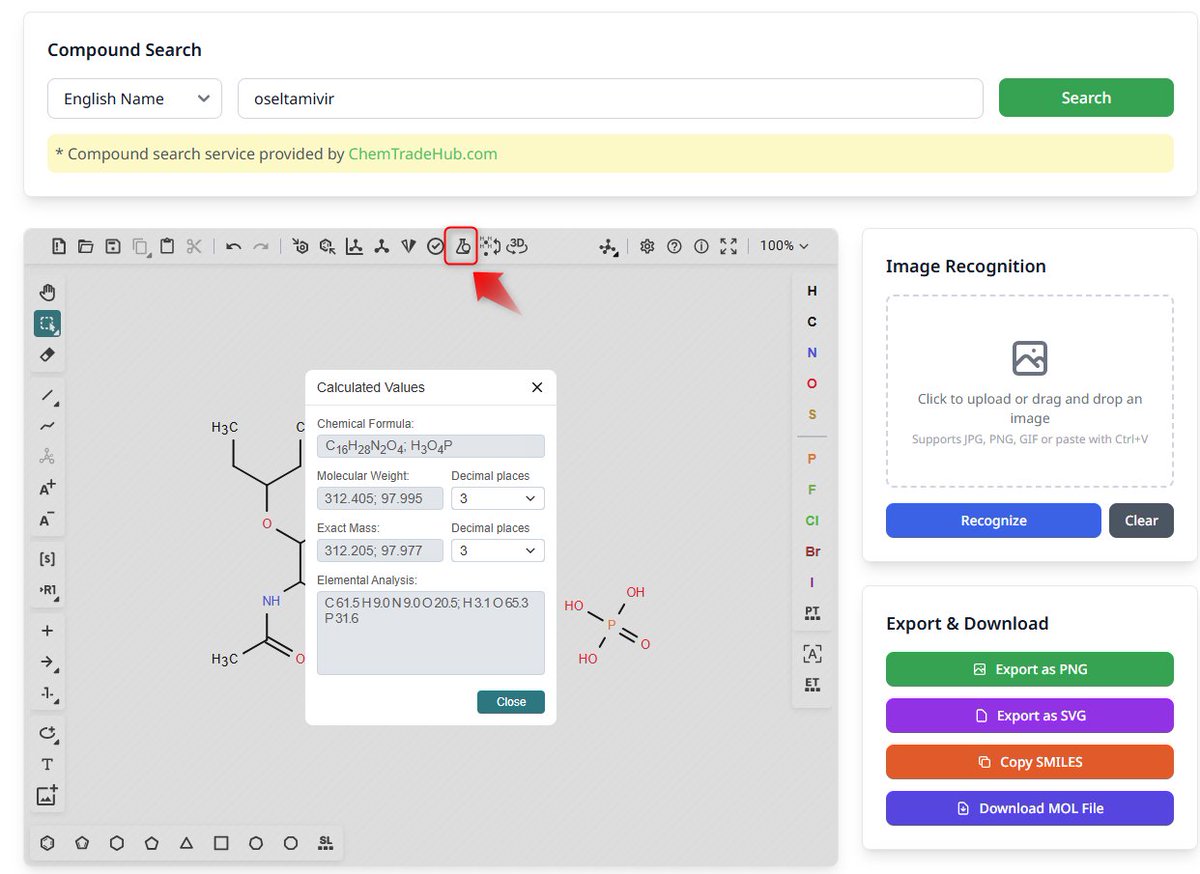Click the Aromatize toolbar icon
This screenshot has width=1200, height=874.
(x=300, y=246)
